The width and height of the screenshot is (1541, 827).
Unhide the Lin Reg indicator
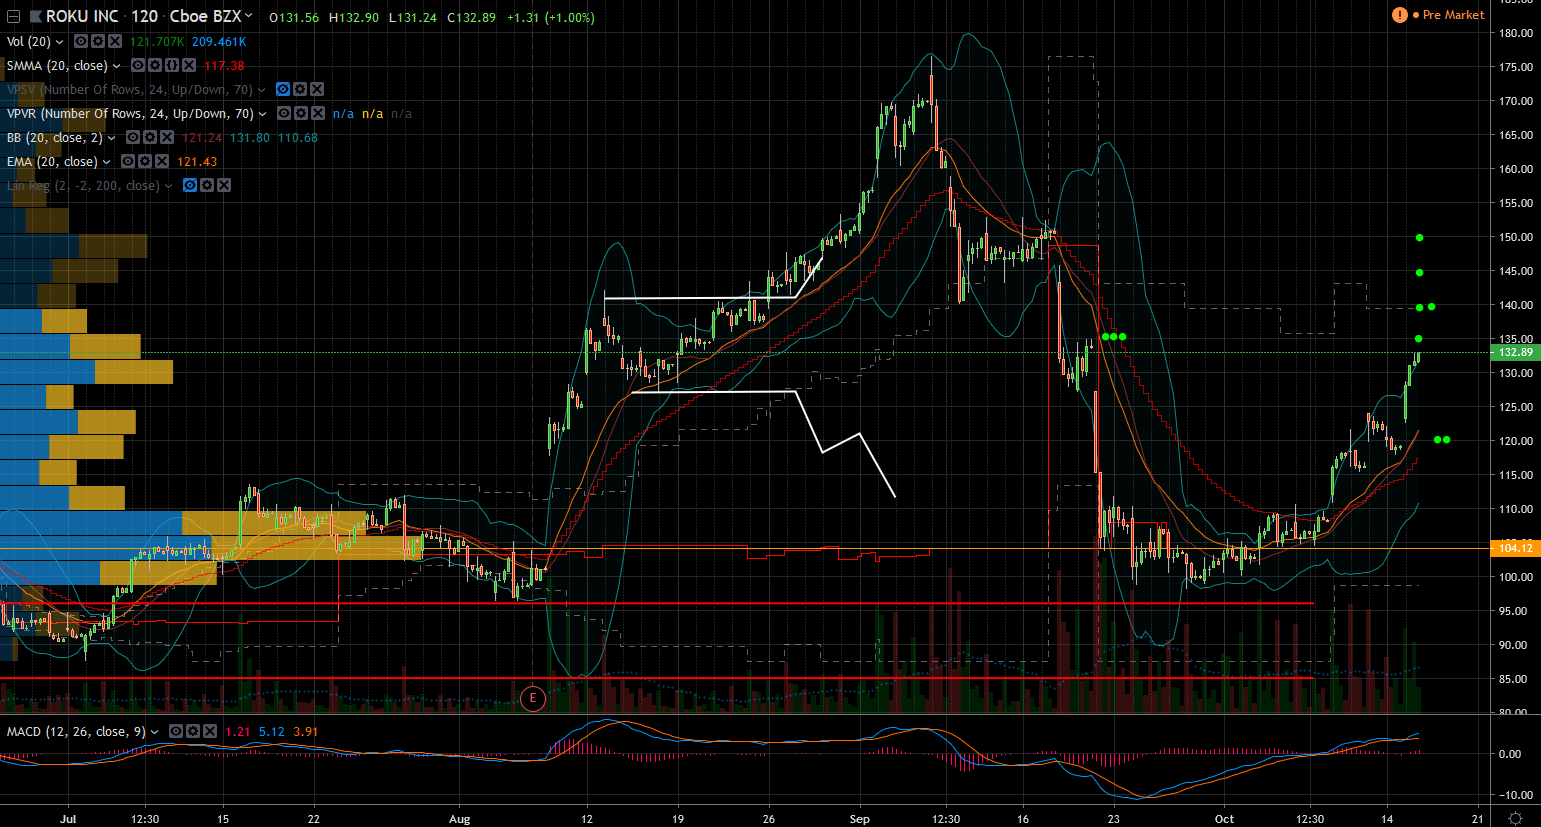click(190, 186)
